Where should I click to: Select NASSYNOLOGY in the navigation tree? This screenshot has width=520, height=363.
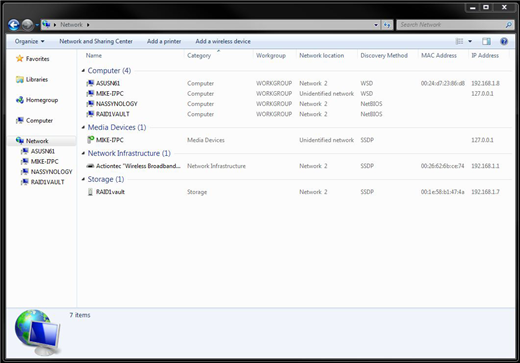[x=46, y=172]
